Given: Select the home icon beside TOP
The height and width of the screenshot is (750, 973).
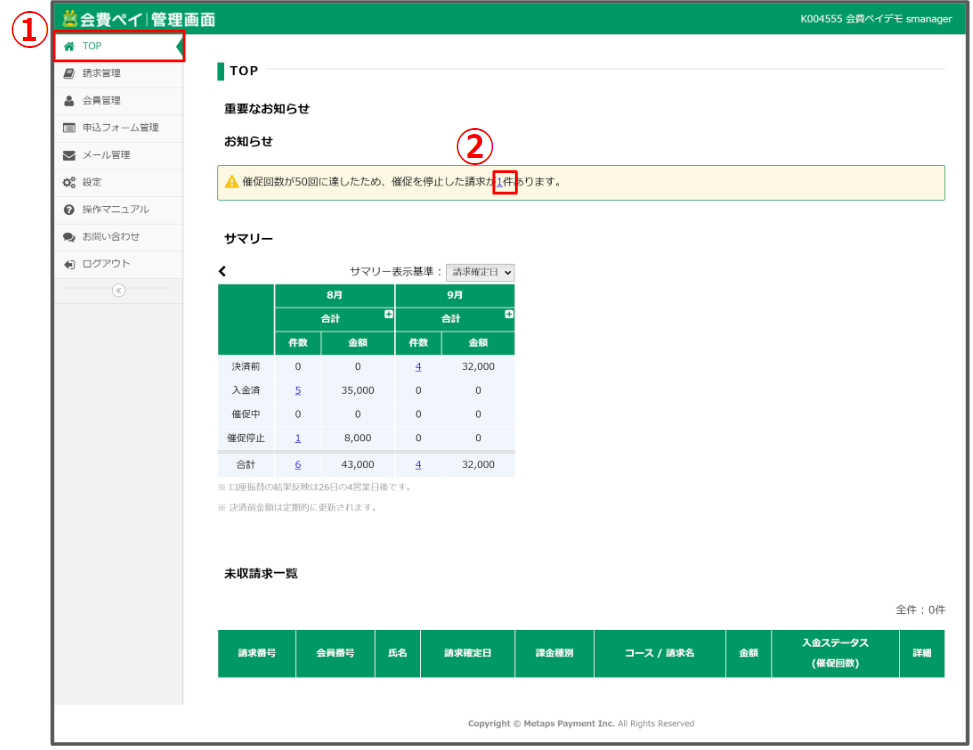Looking at the screenshot, I should click(67, 45).
